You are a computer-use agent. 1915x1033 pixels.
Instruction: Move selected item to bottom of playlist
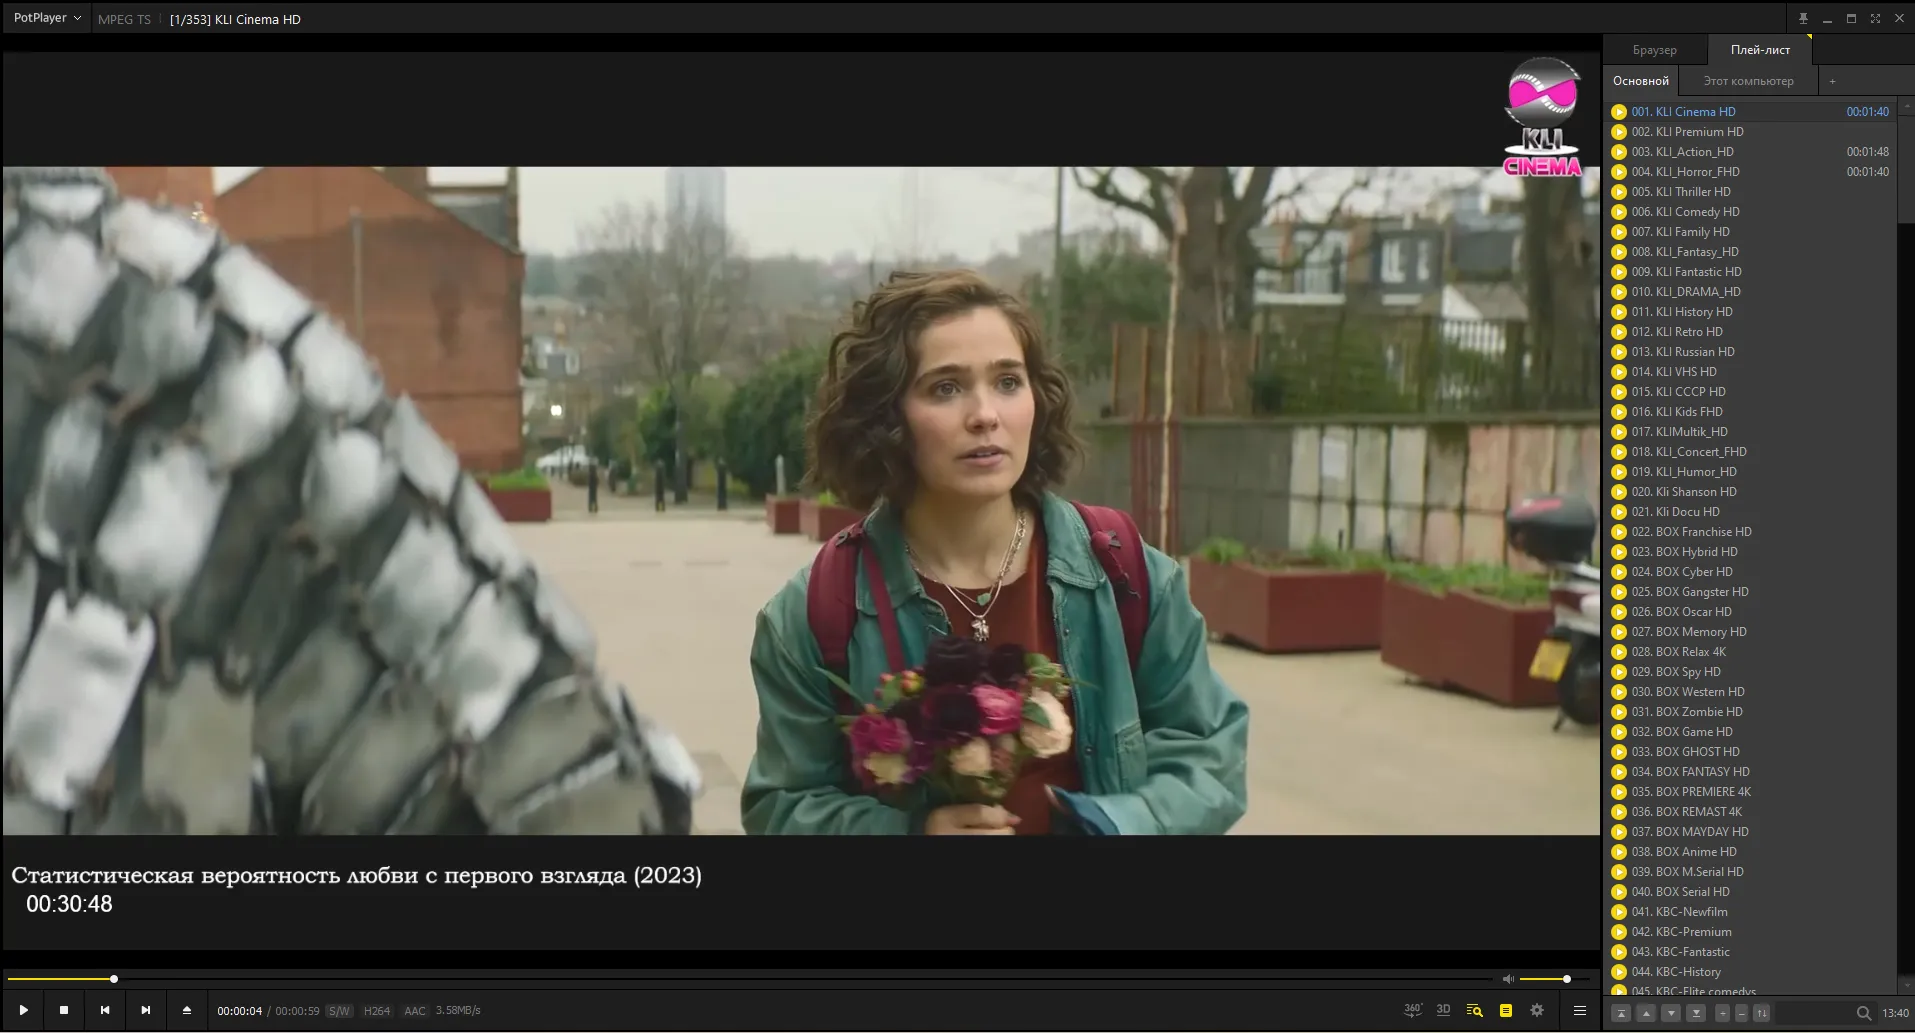point(1696,1013)
